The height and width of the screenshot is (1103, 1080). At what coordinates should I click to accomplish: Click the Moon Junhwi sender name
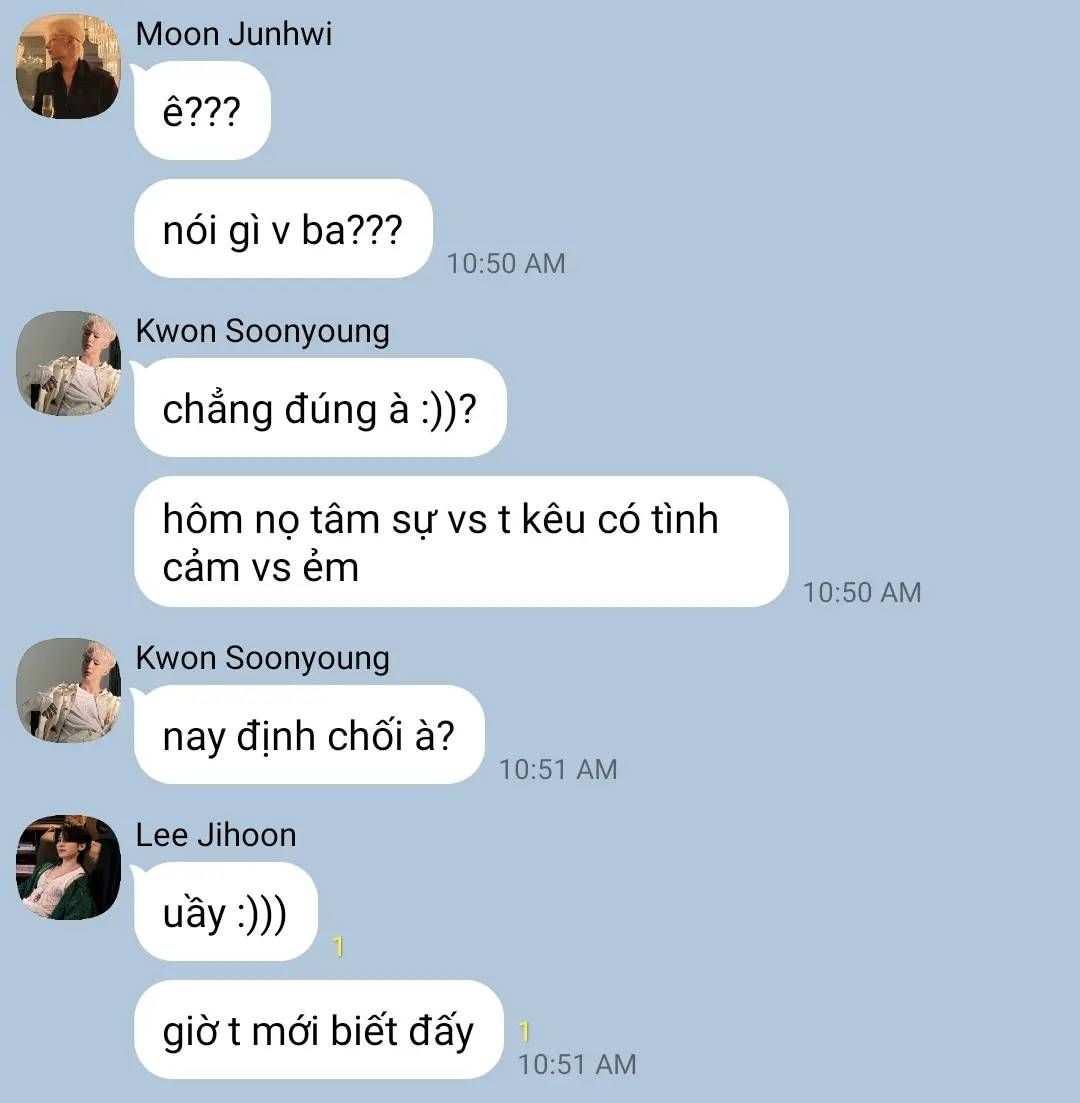(234, 34)
